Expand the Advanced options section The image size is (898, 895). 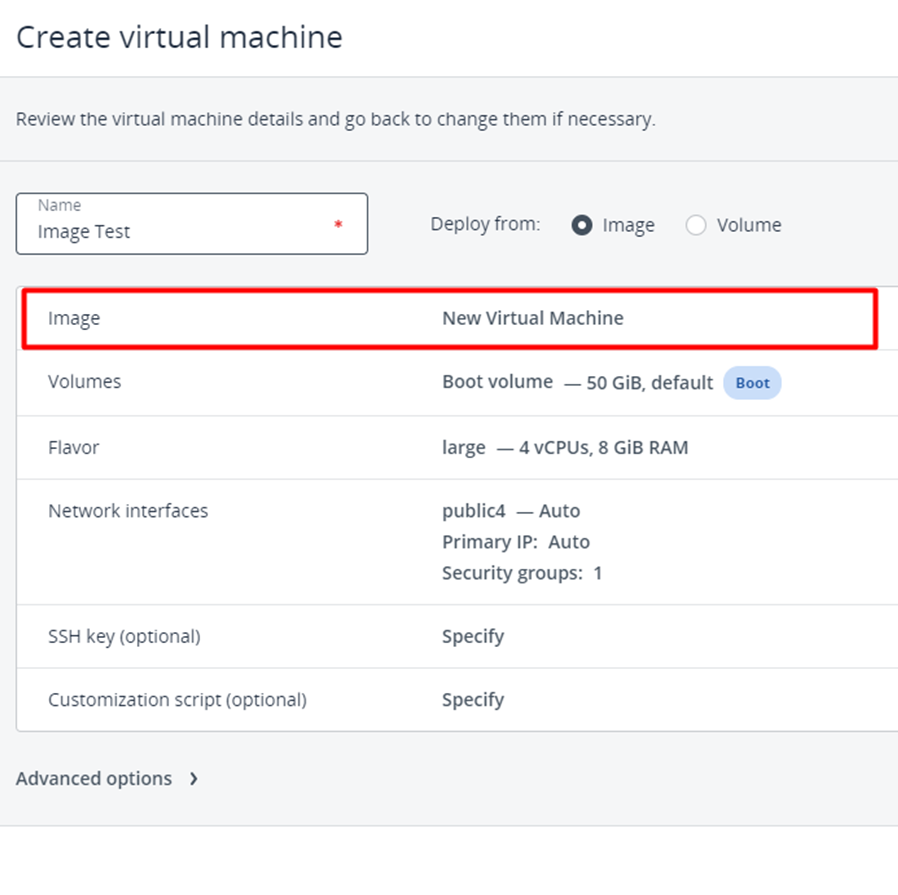tap(94, 779)
